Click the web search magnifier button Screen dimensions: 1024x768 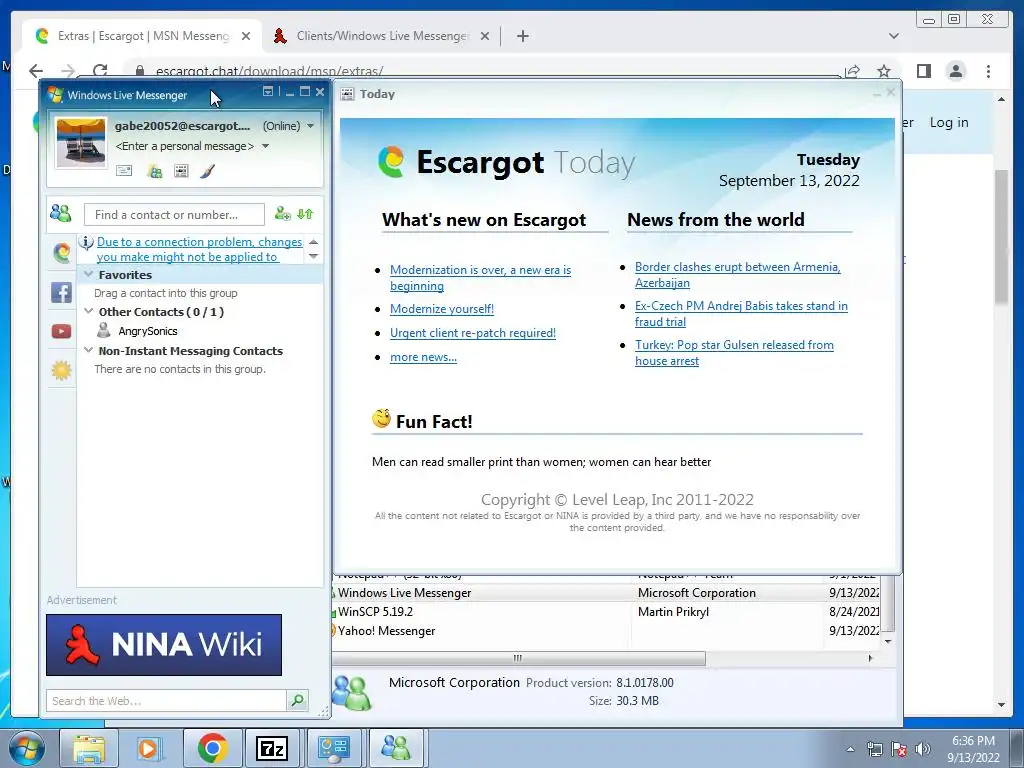pos(297,701)
